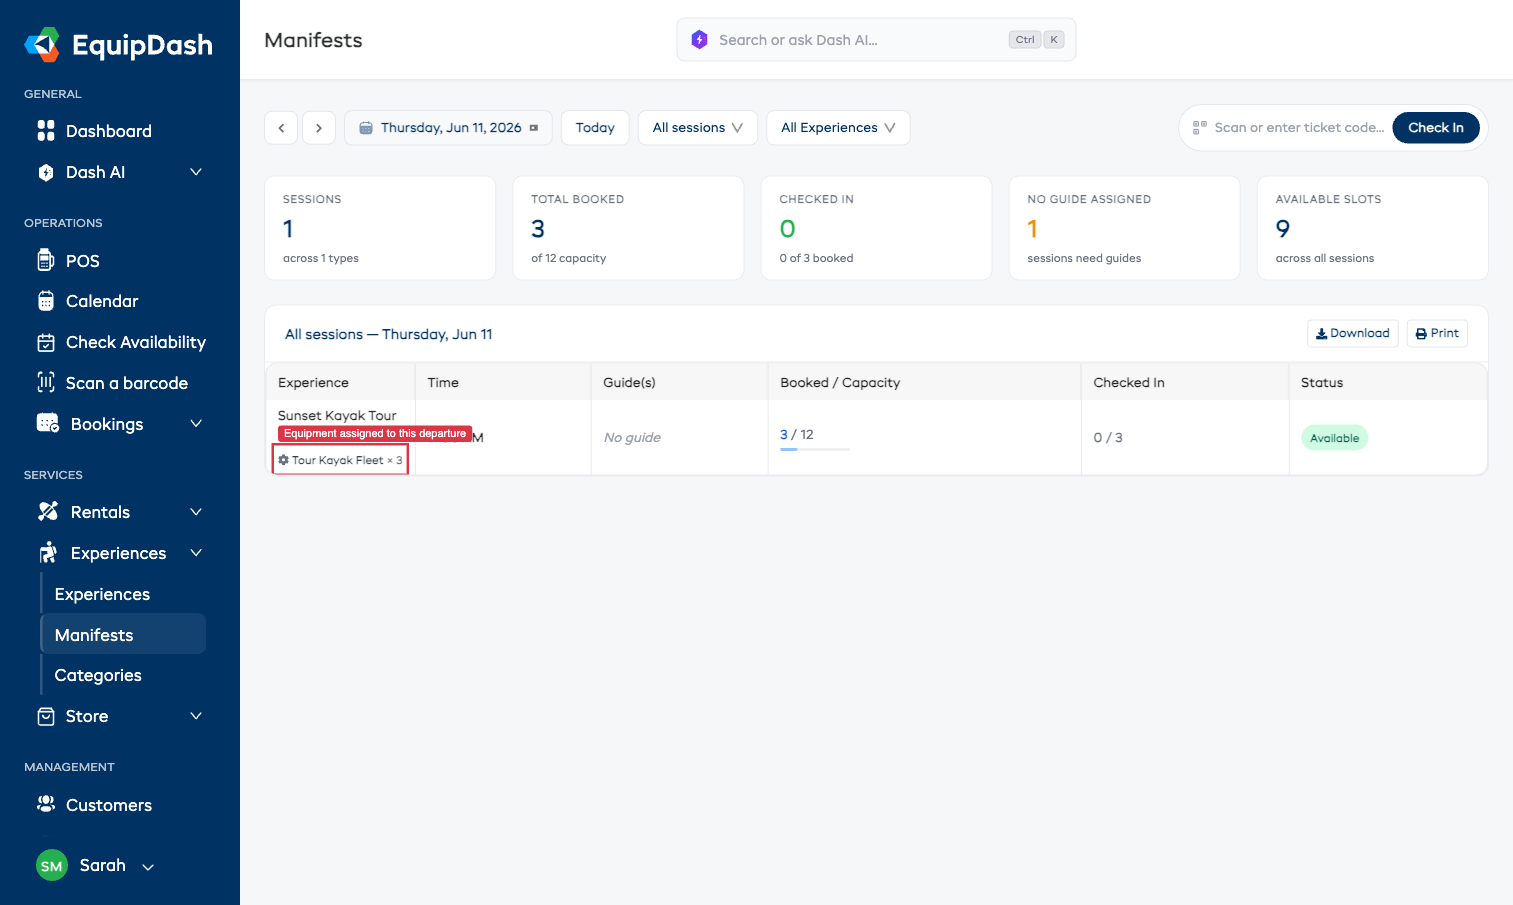Image resolution: width=1513 pixels, height=905 pixels.
Task: Click the Store bag icon
Action: pyautogui.click(x=46, y=716)
